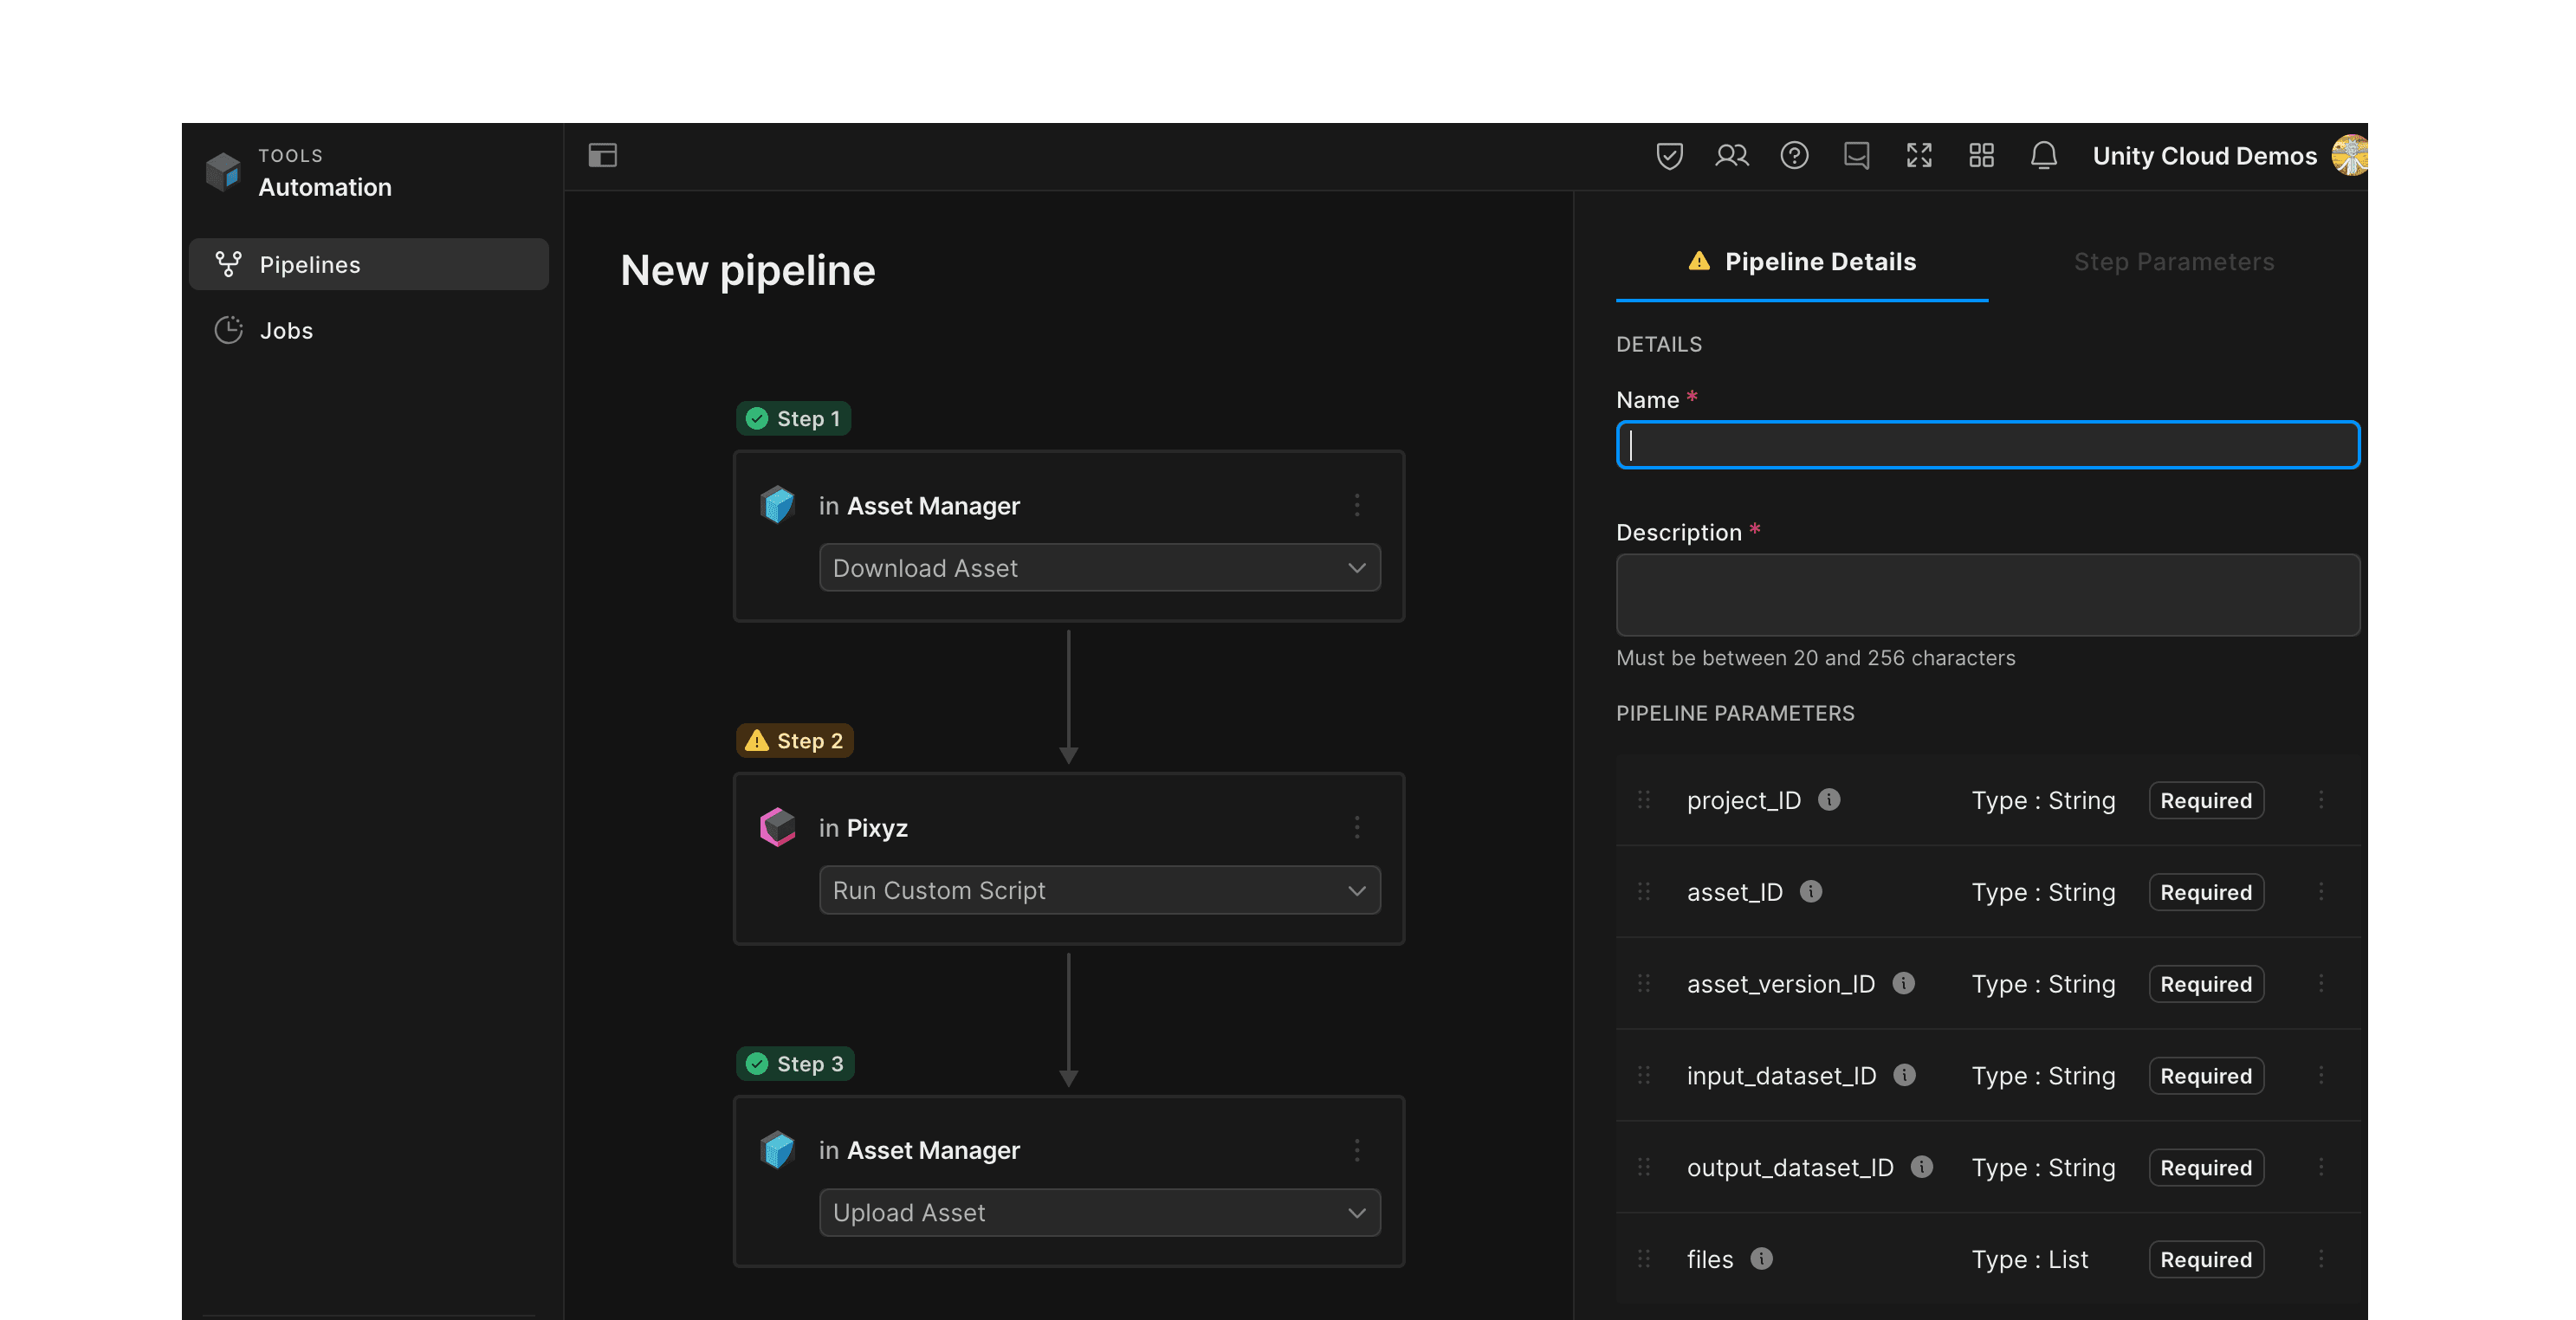The height and width of the screenshot is (1320, 2576).
Task: Open the Run Custom Script dropdown
Action: coord(1098,890)
